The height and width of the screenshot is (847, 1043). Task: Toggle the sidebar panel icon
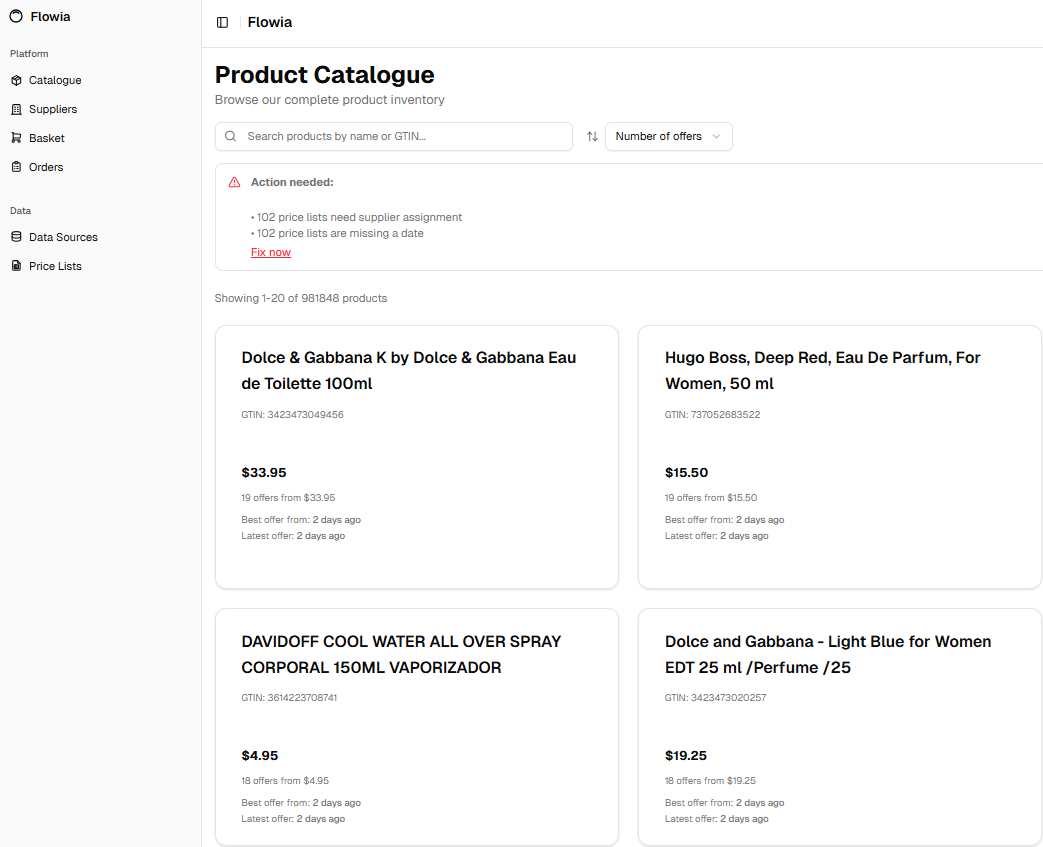click(223, 23)
